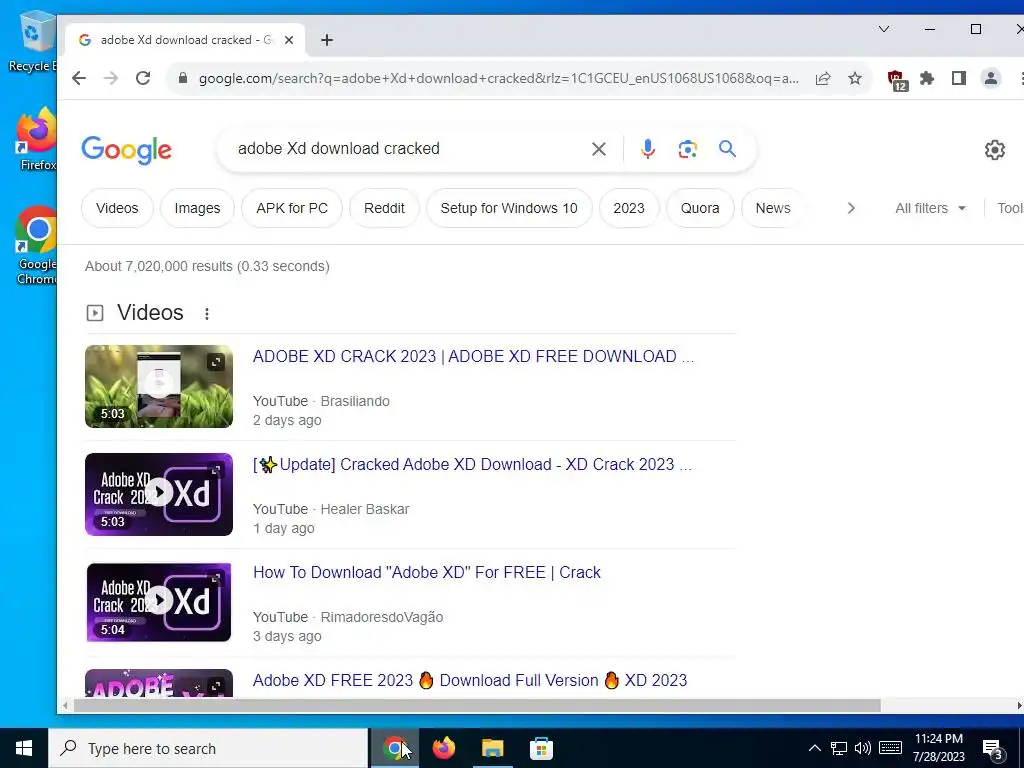Open the taskbar clock and date
Viewport: 1024px width, 768px height.
(938, 748)
